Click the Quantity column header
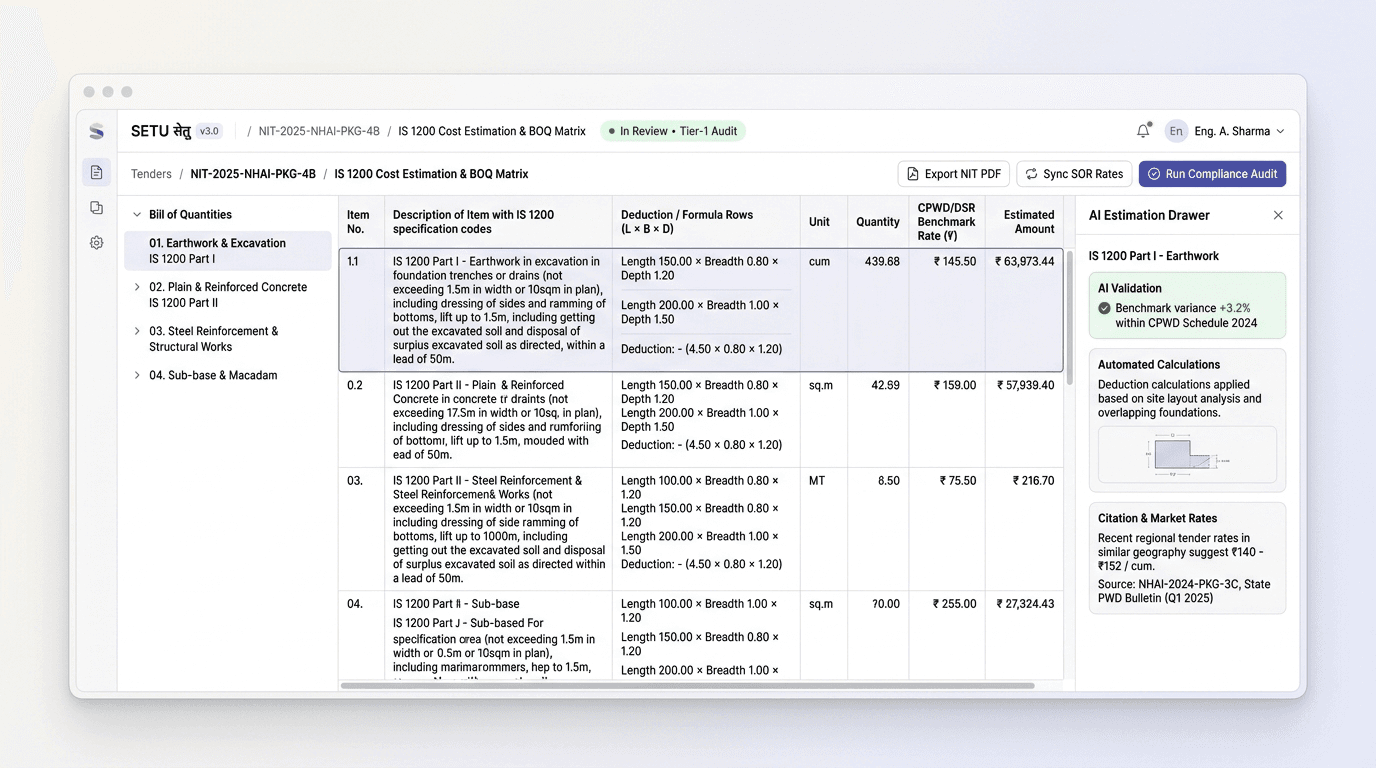Screen dimensions: 1376x768 point(878,222)
